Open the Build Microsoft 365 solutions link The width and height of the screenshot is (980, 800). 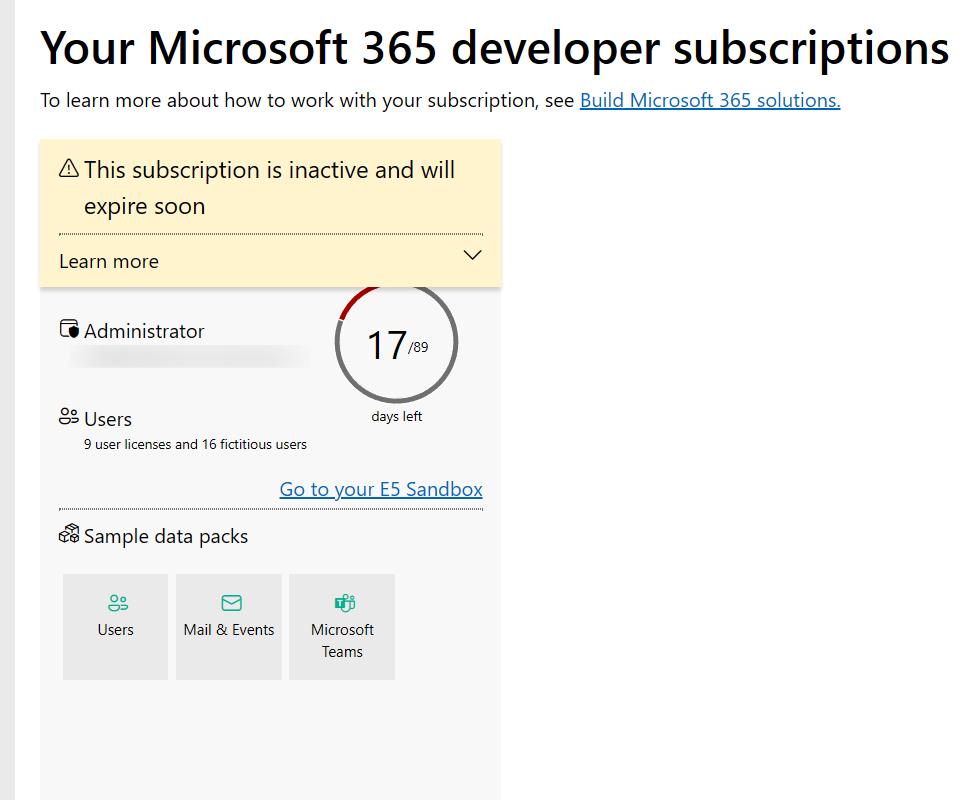(x=710, y=100)
